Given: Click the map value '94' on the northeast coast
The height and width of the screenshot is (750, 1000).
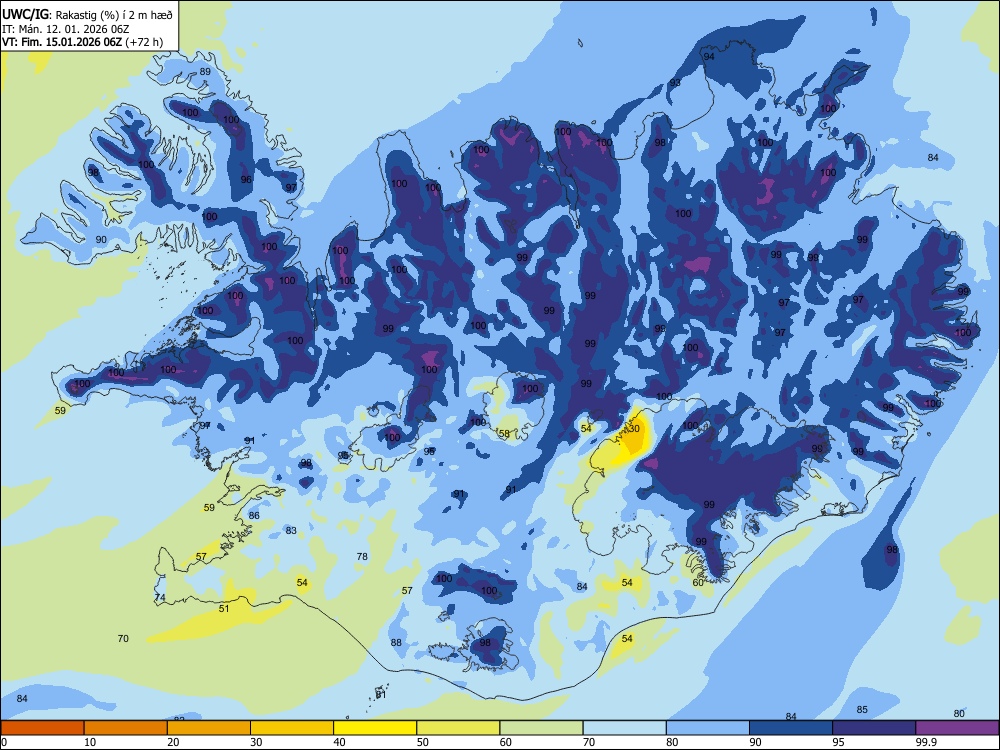Looking at the screenshot, I should (709, 56).
